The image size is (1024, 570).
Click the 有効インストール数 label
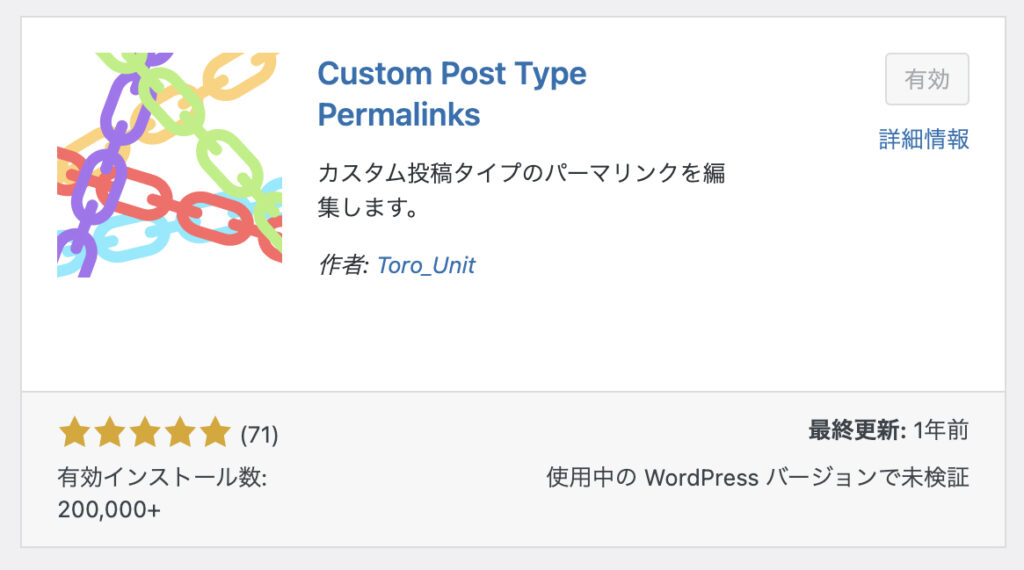tap(162, 477)
